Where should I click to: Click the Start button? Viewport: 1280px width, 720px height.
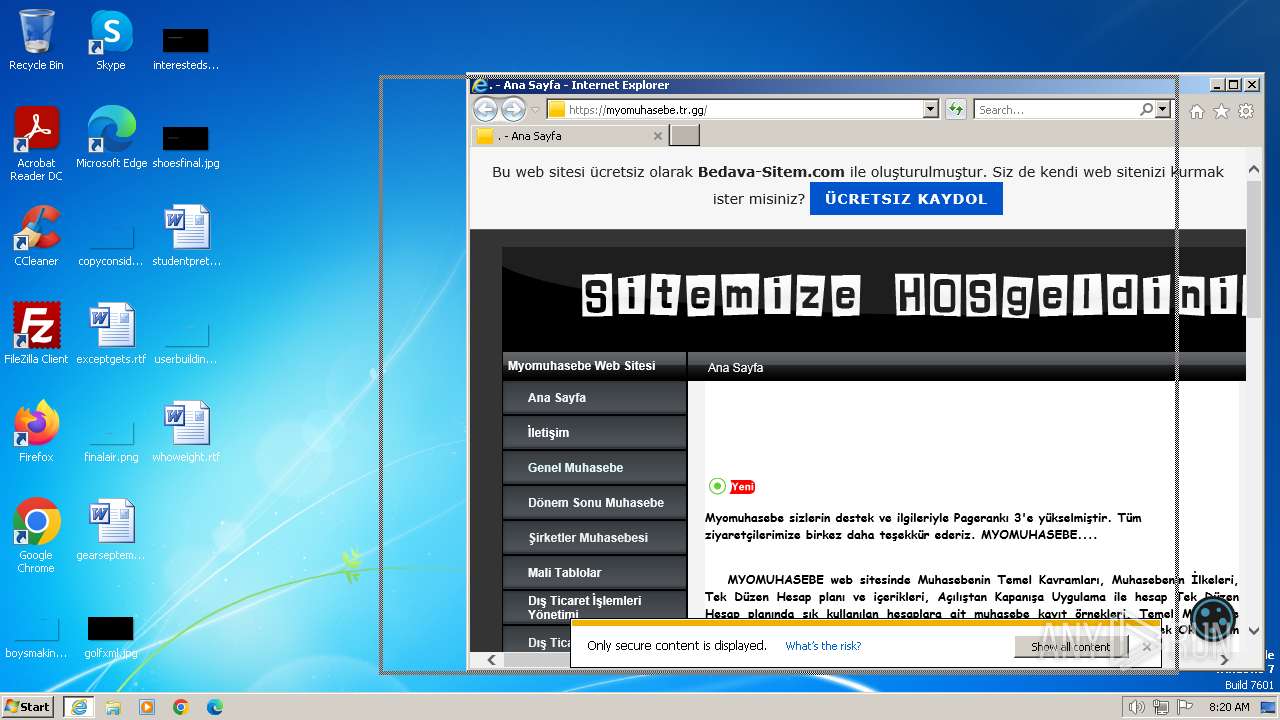click(x=28, y=707)
